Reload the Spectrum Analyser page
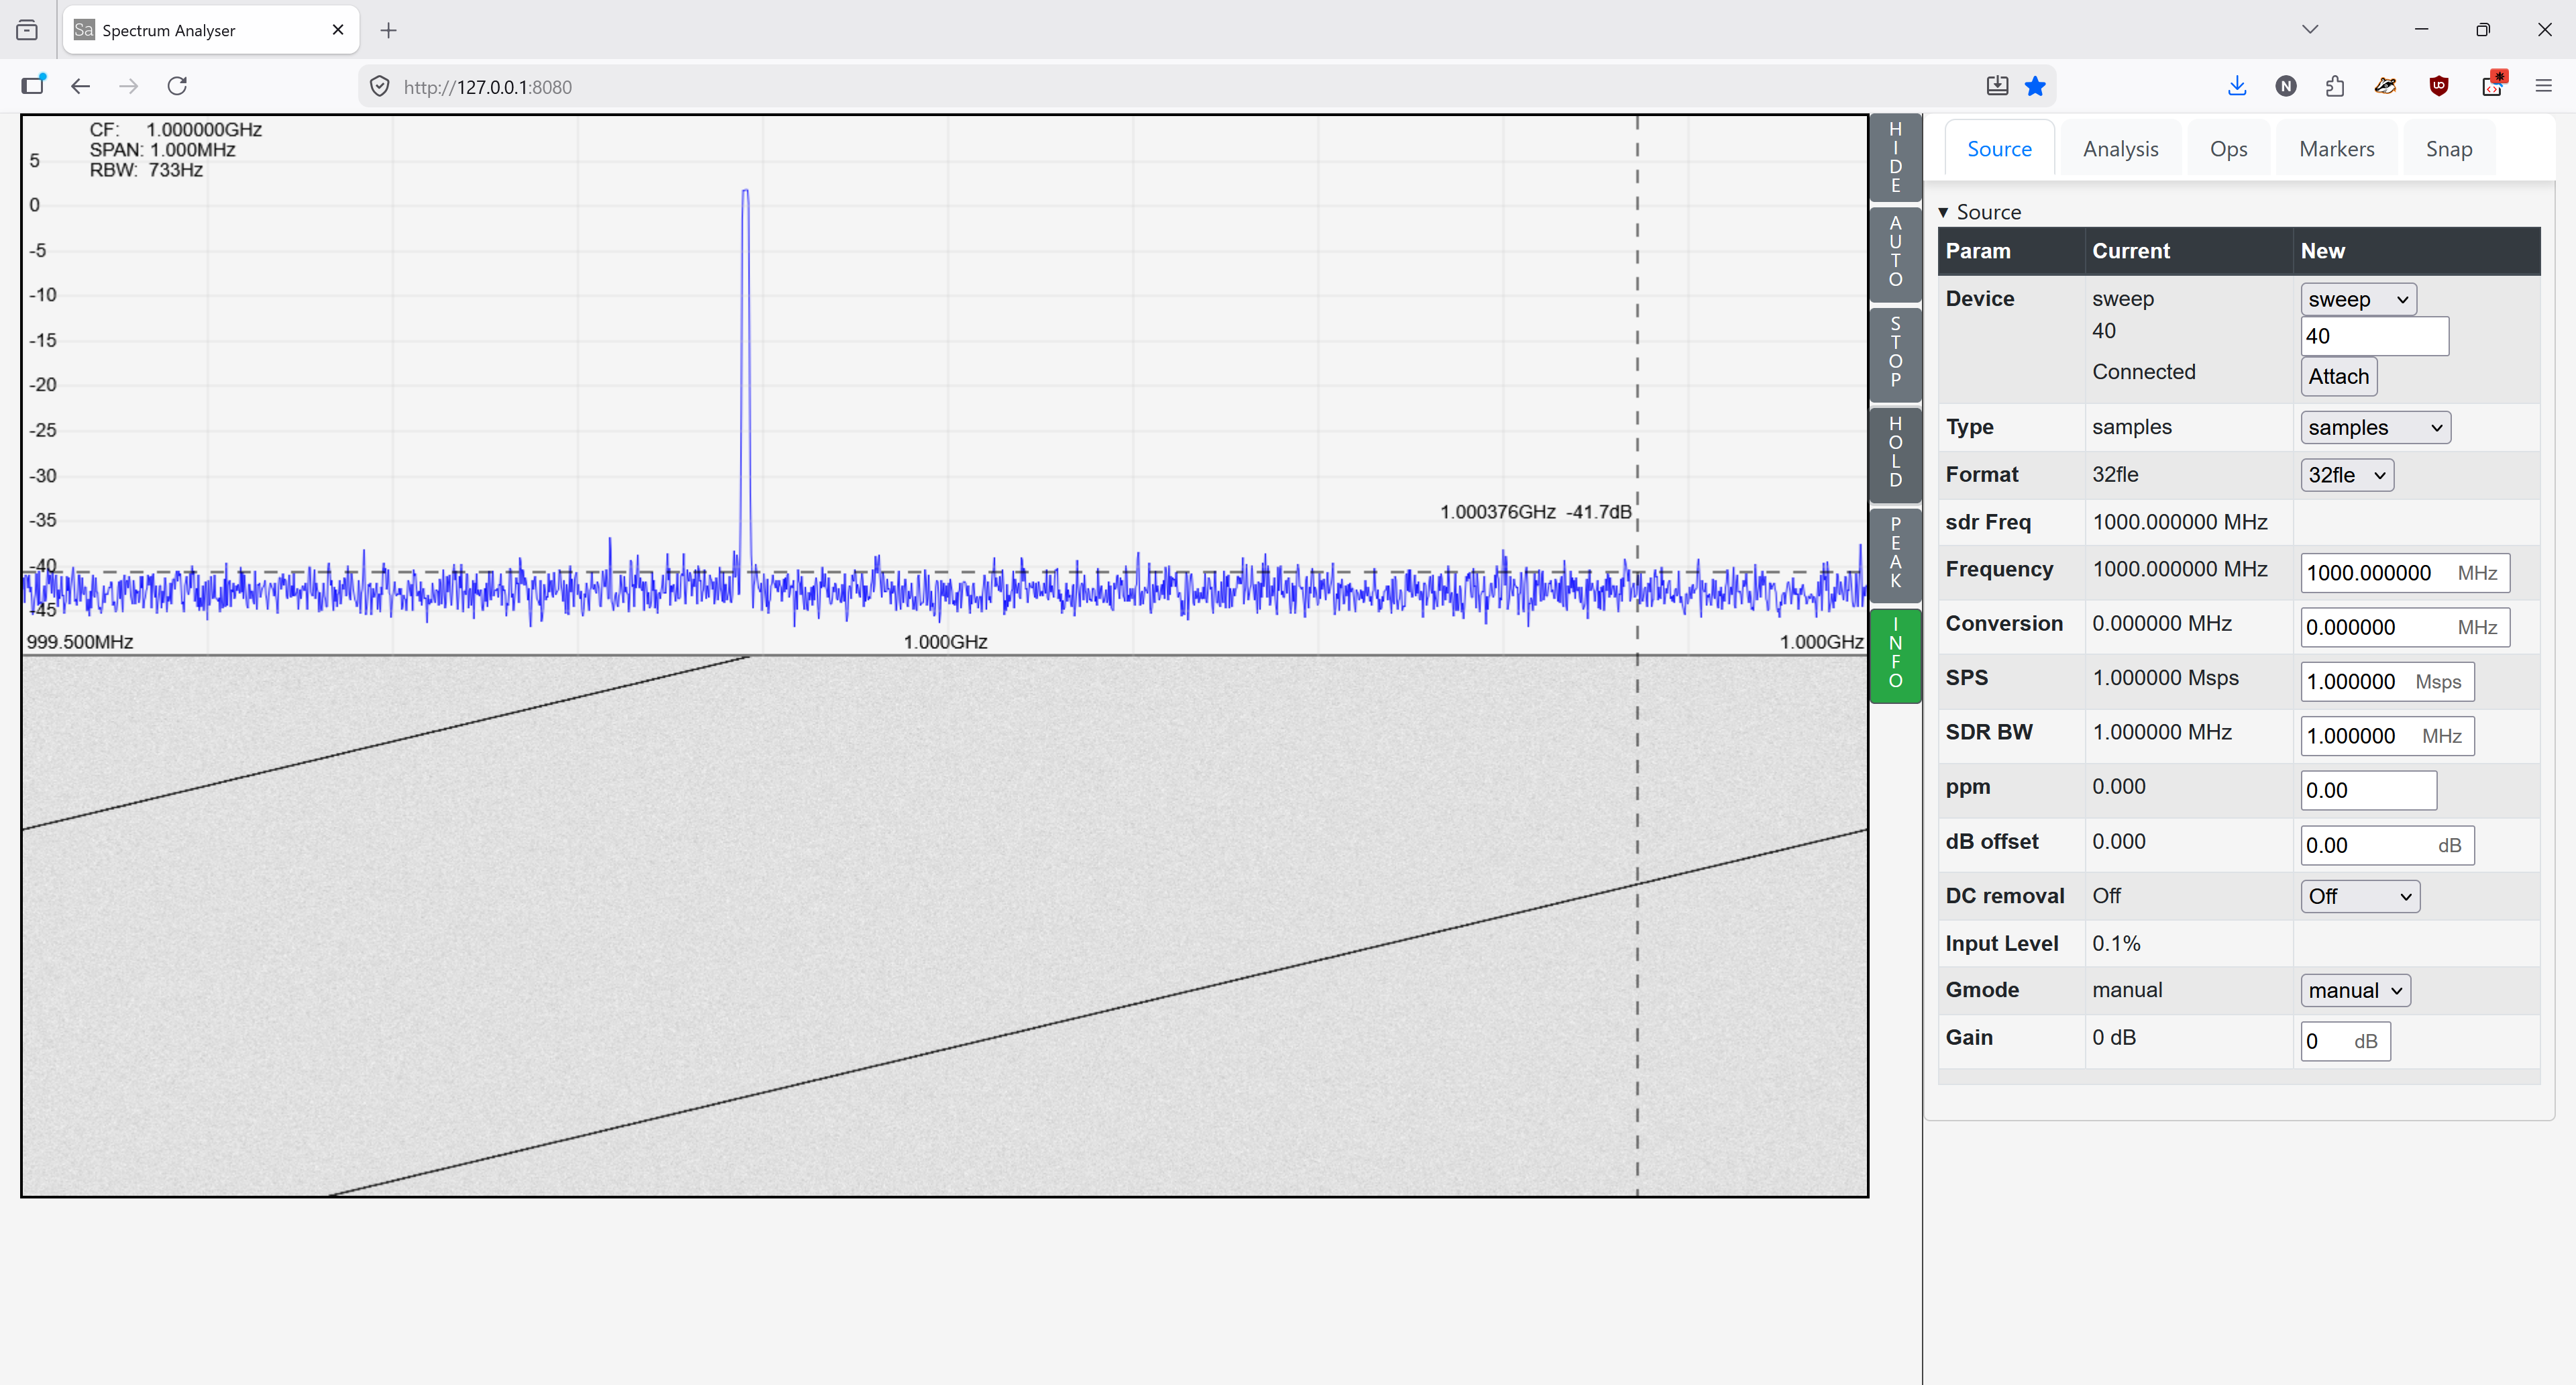This screenshot has height=1385, width=2576. [x=177, y=86]
